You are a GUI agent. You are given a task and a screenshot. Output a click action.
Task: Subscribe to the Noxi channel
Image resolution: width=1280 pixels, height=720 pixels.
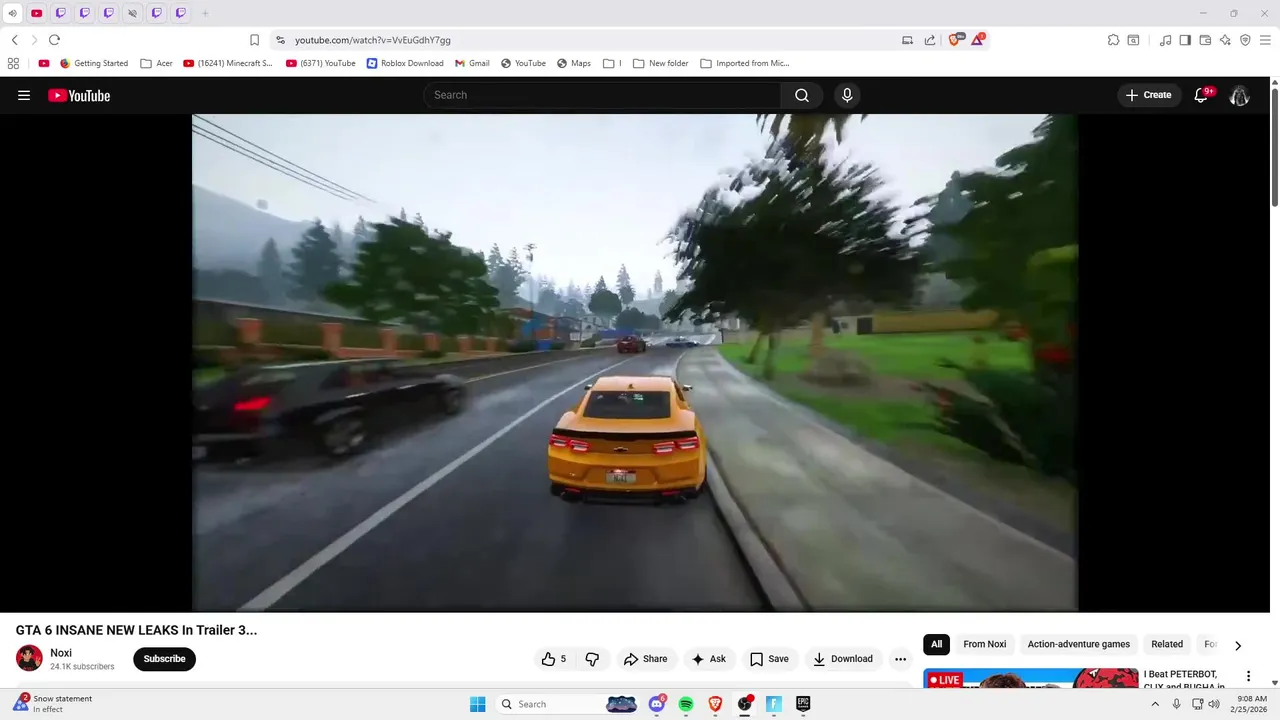click(x=164, y=659)
